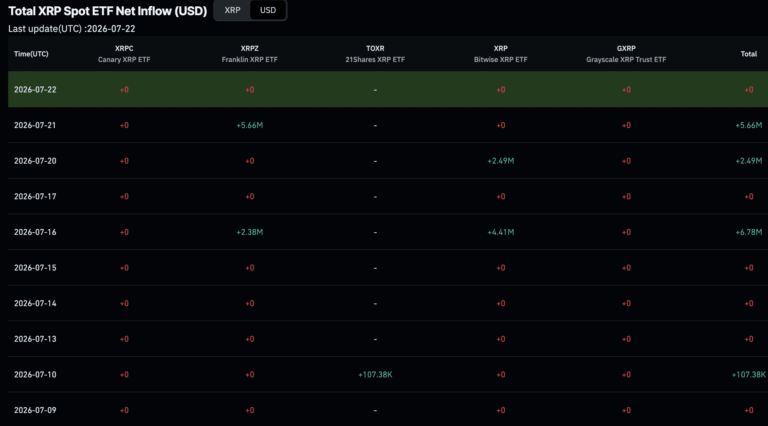The height and width of the screenshot is (426, 768).
Task: Switch the unit toggle to XRP
Action: click(232, 10)
